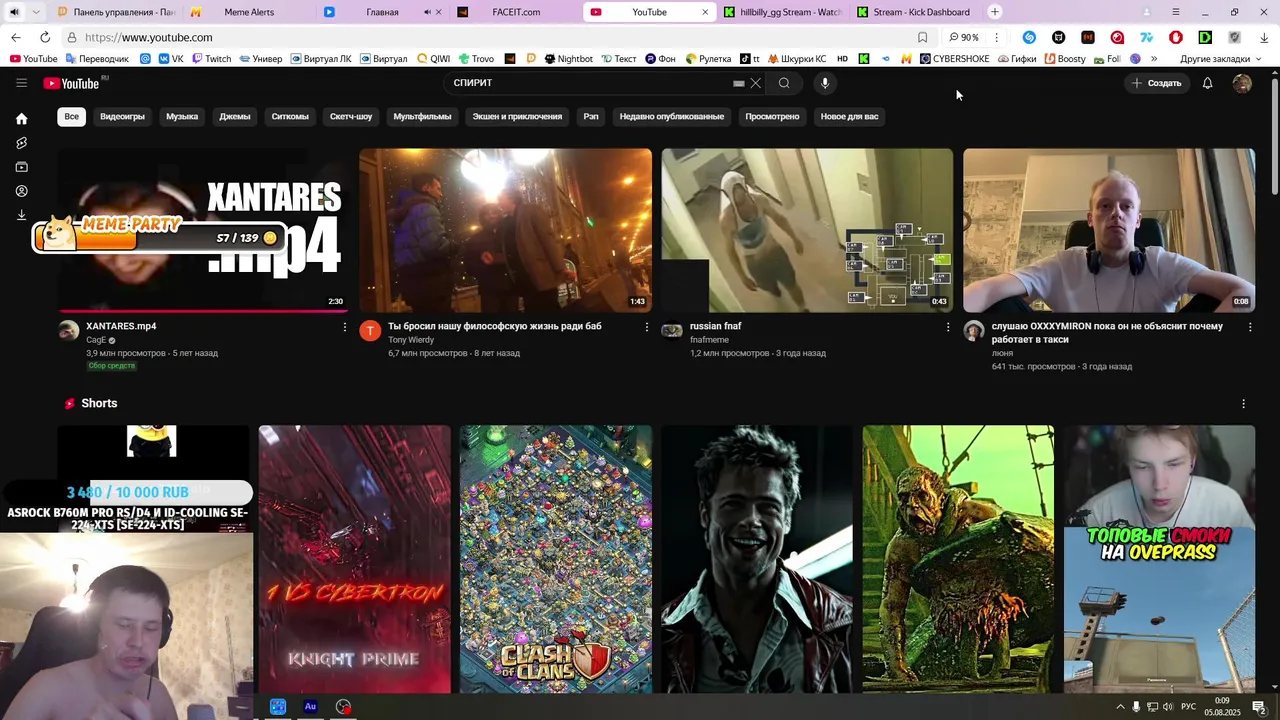
Task: Open the russian fnaf video thumbnail
Action: point(807,230)
